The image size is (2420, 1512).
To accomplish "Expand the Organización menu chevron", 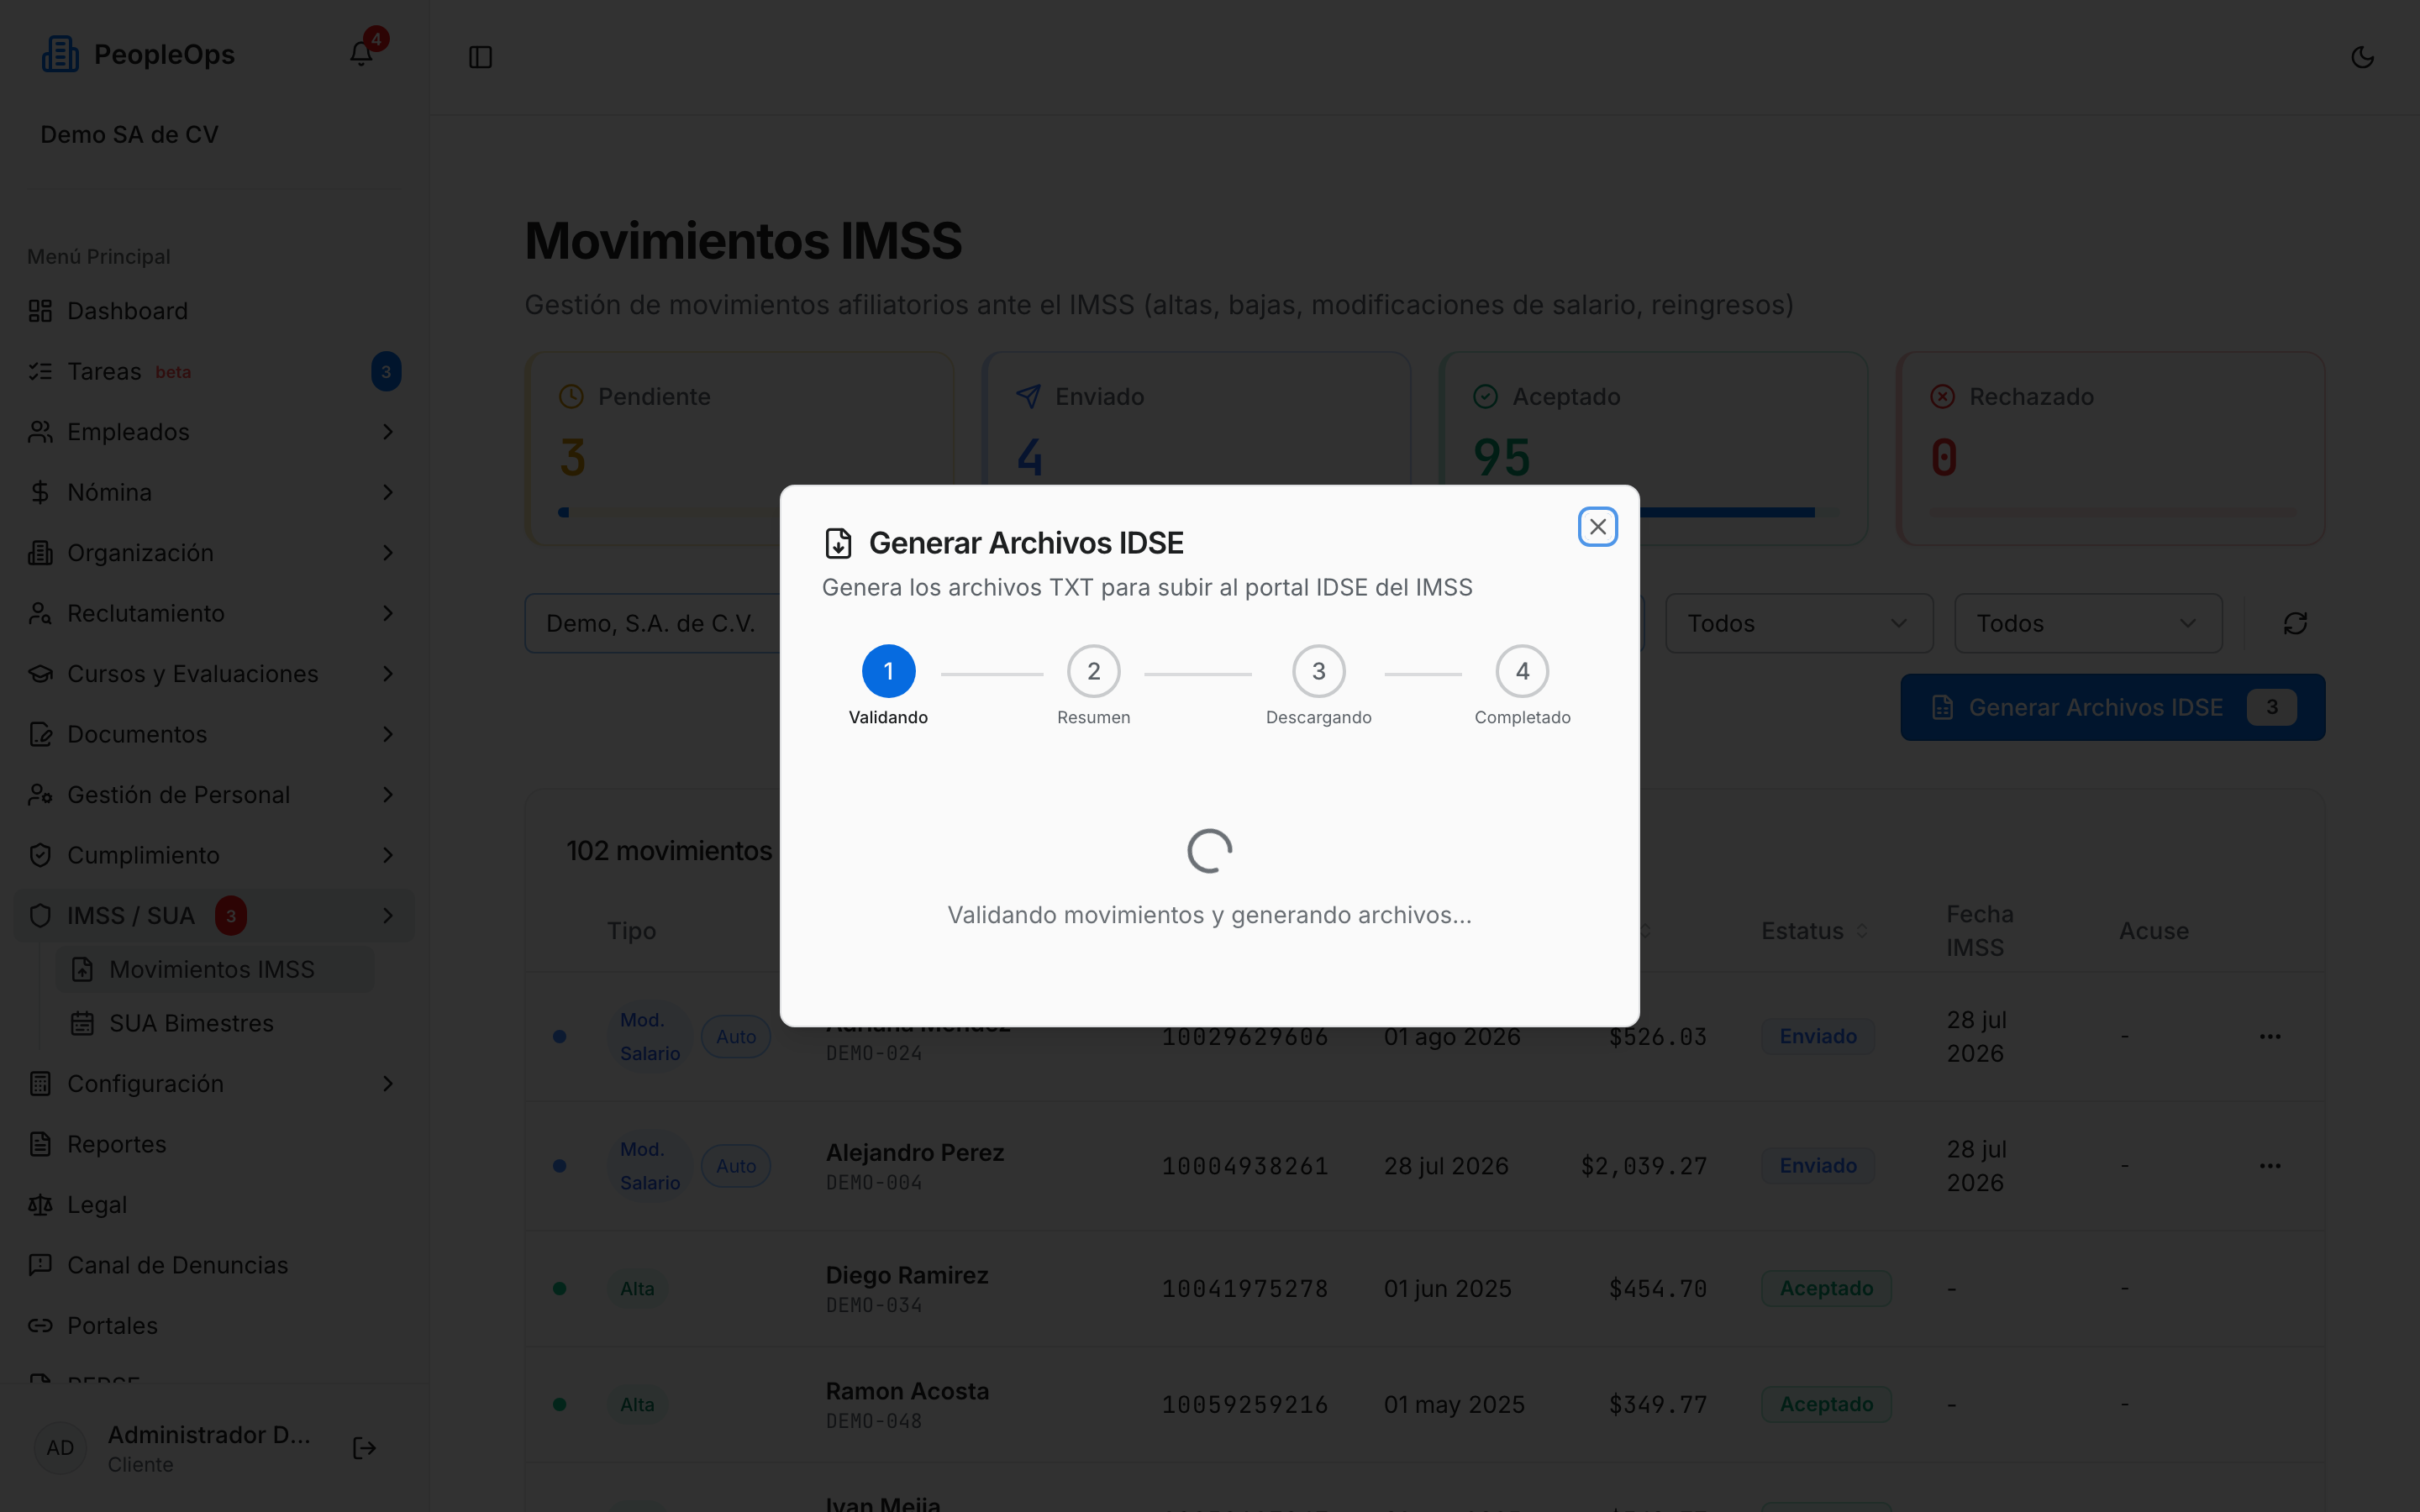I will click(388, 553).
